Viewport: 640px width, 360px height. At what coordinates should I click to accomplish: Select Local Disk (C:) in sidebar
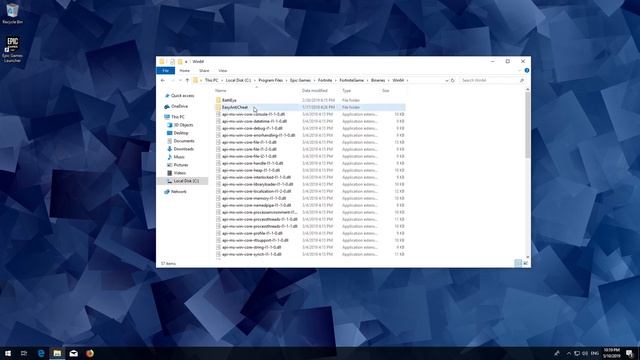183,181
